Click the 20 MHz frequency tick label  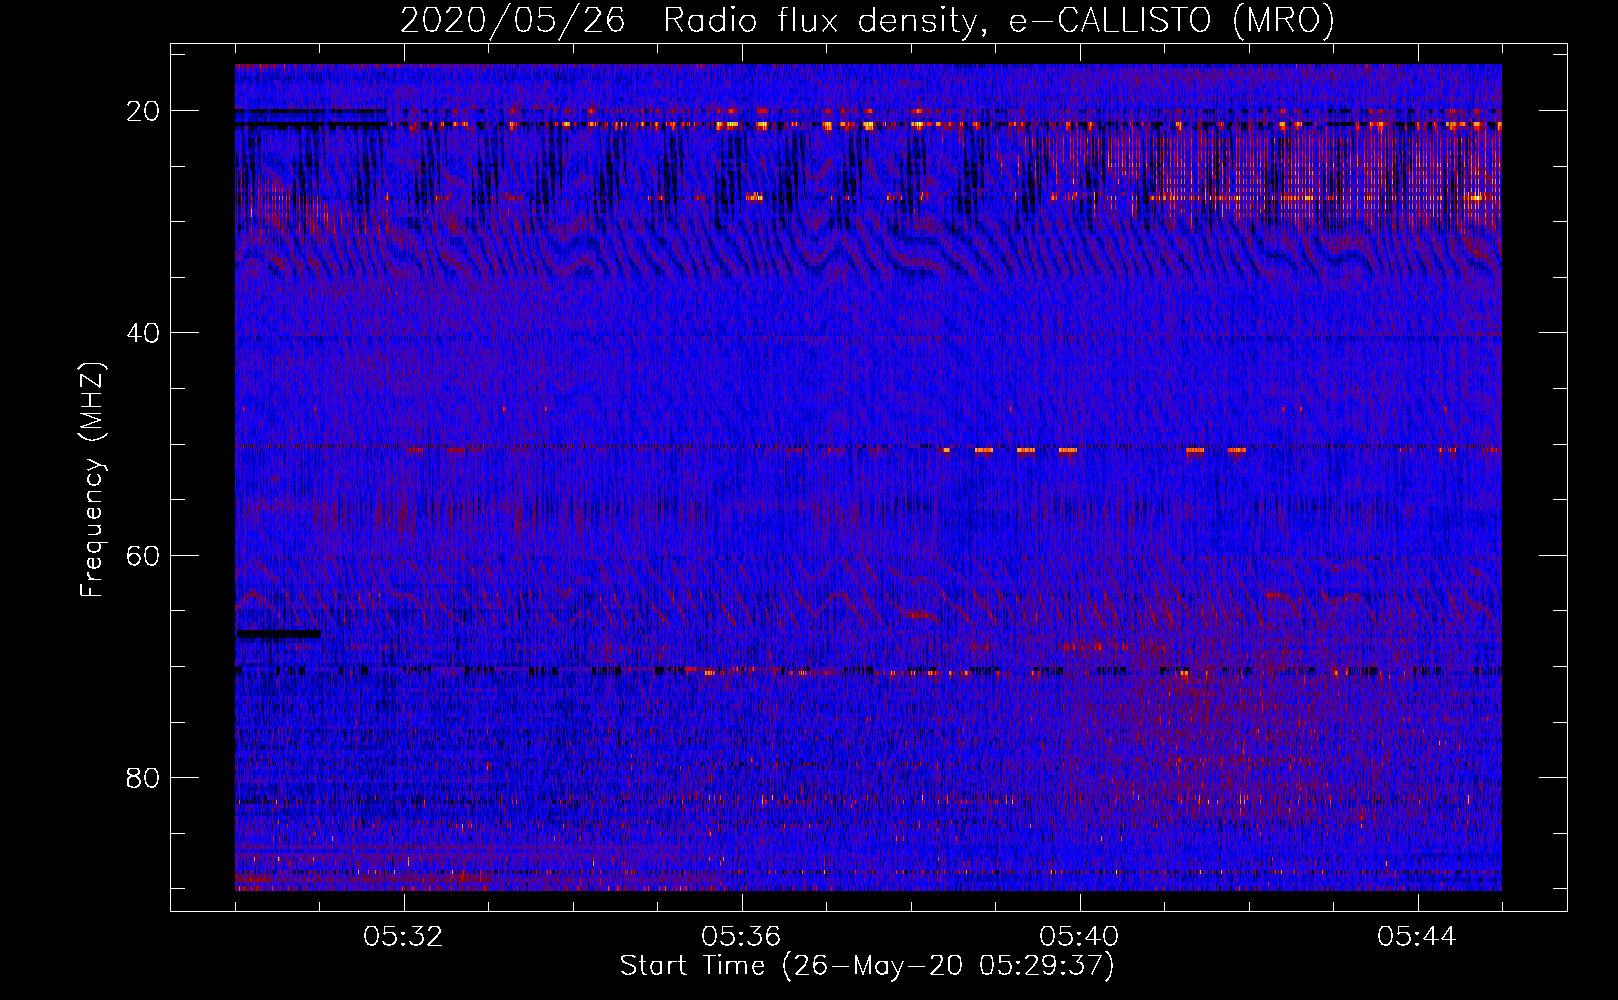(144, 111)
